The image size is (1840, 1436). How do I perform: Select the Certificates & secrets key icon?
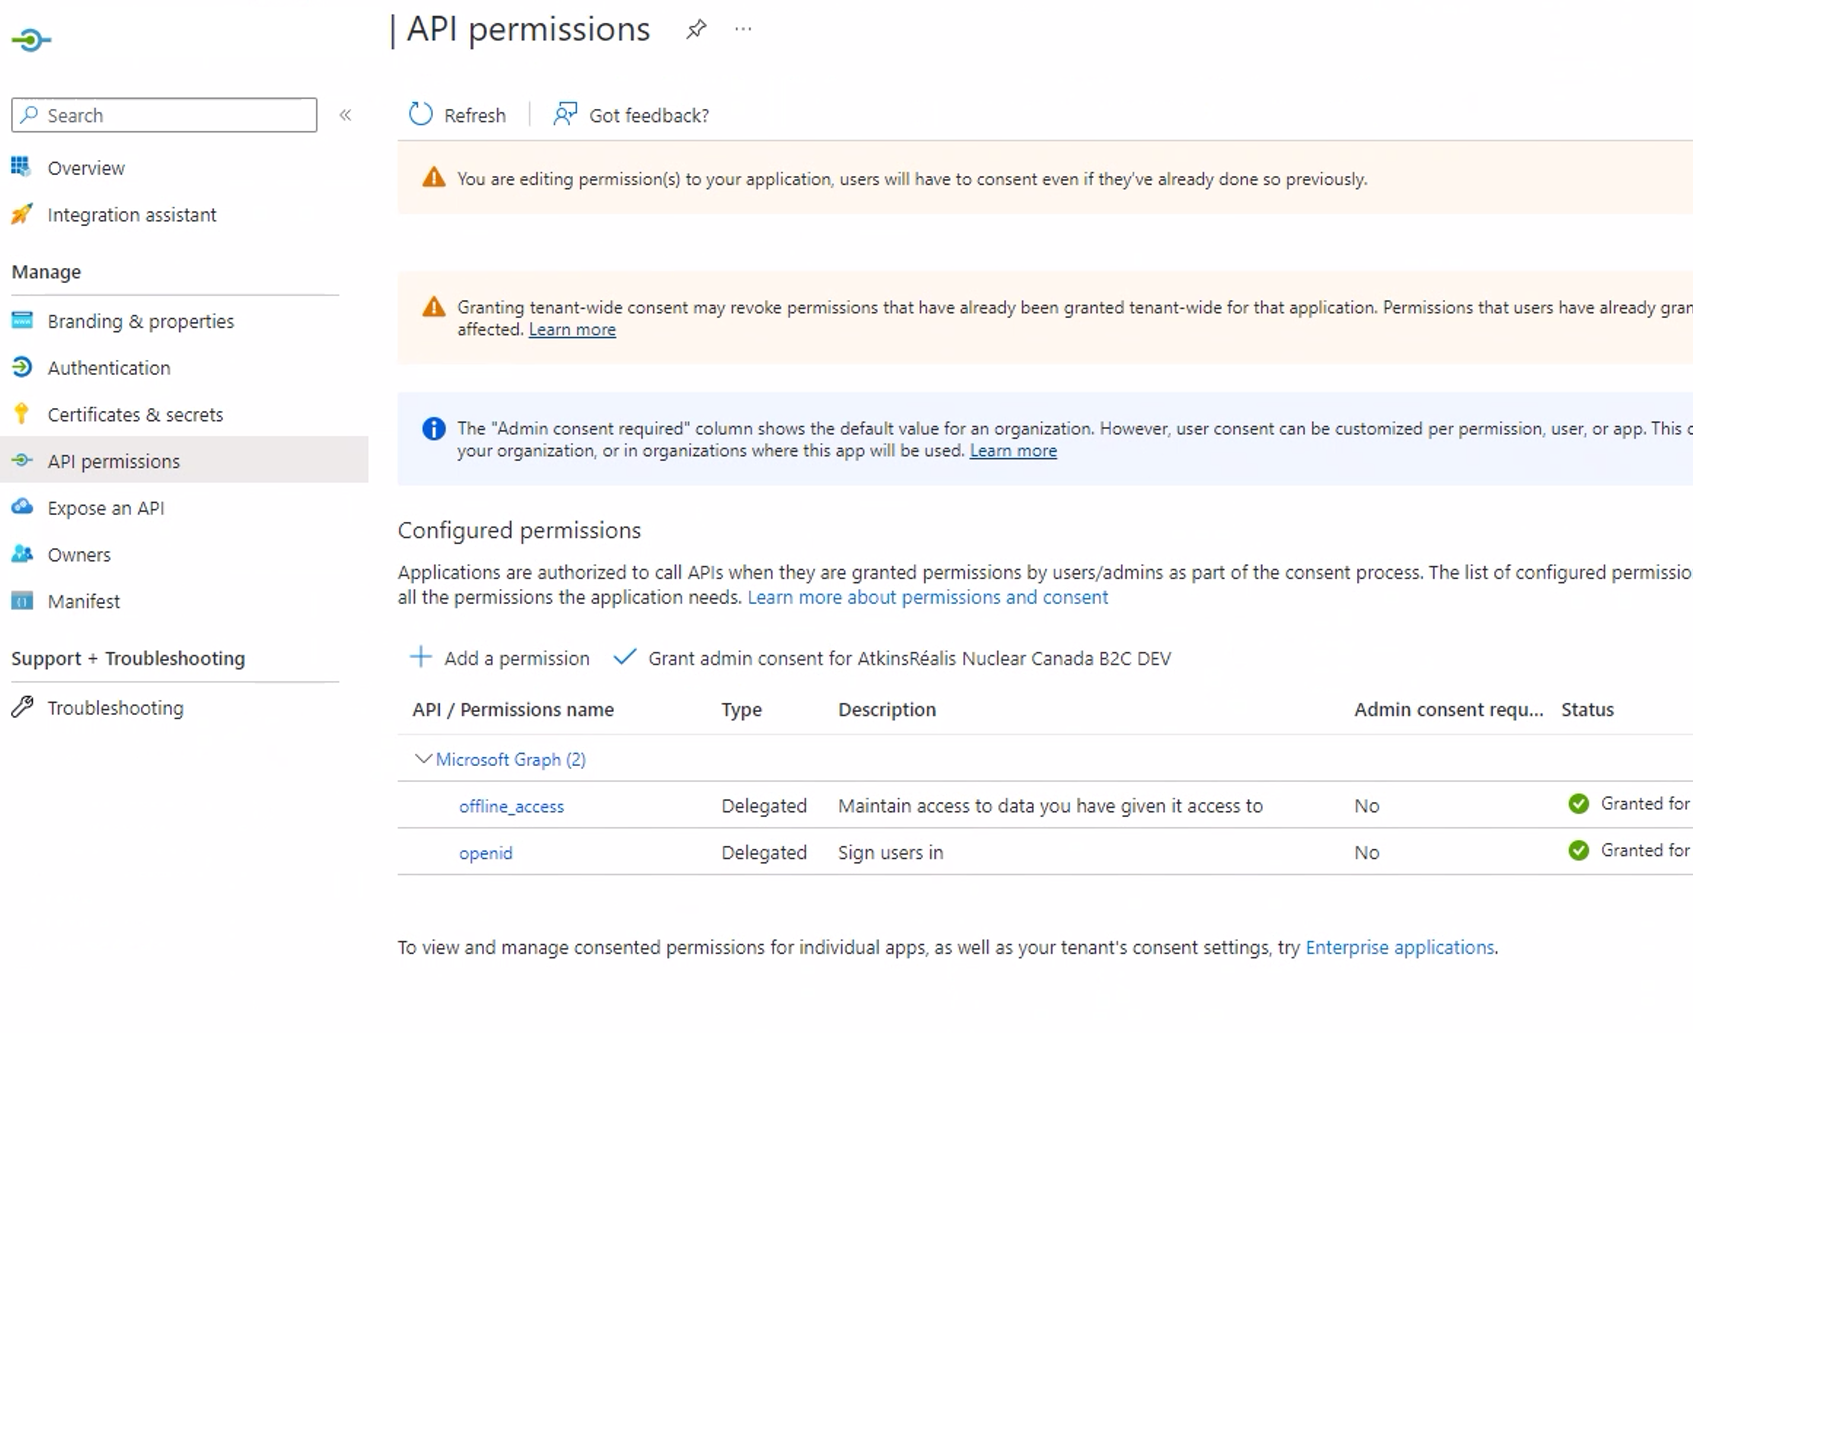pyautogui.click(x=22, y=413)
